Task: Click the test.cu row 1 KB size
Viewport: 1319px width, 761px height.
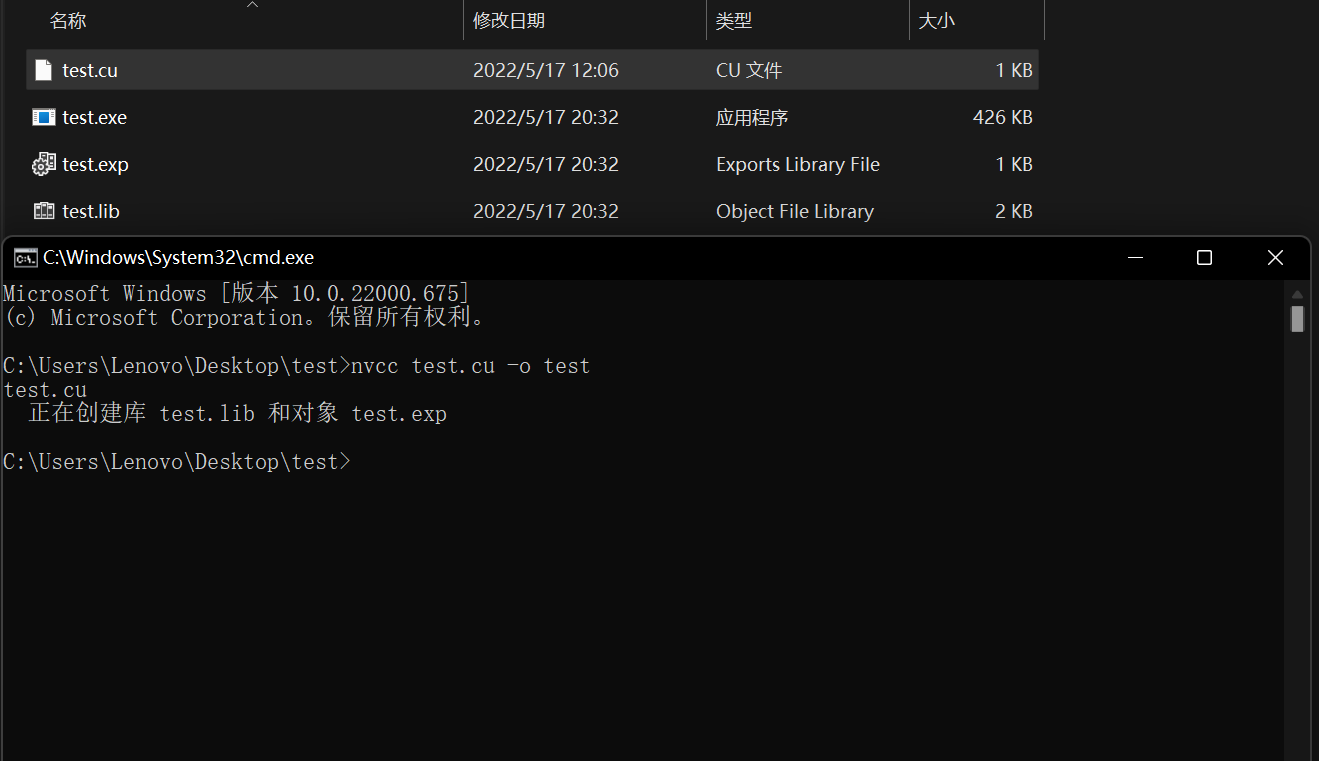Action: pos(1014,70)
